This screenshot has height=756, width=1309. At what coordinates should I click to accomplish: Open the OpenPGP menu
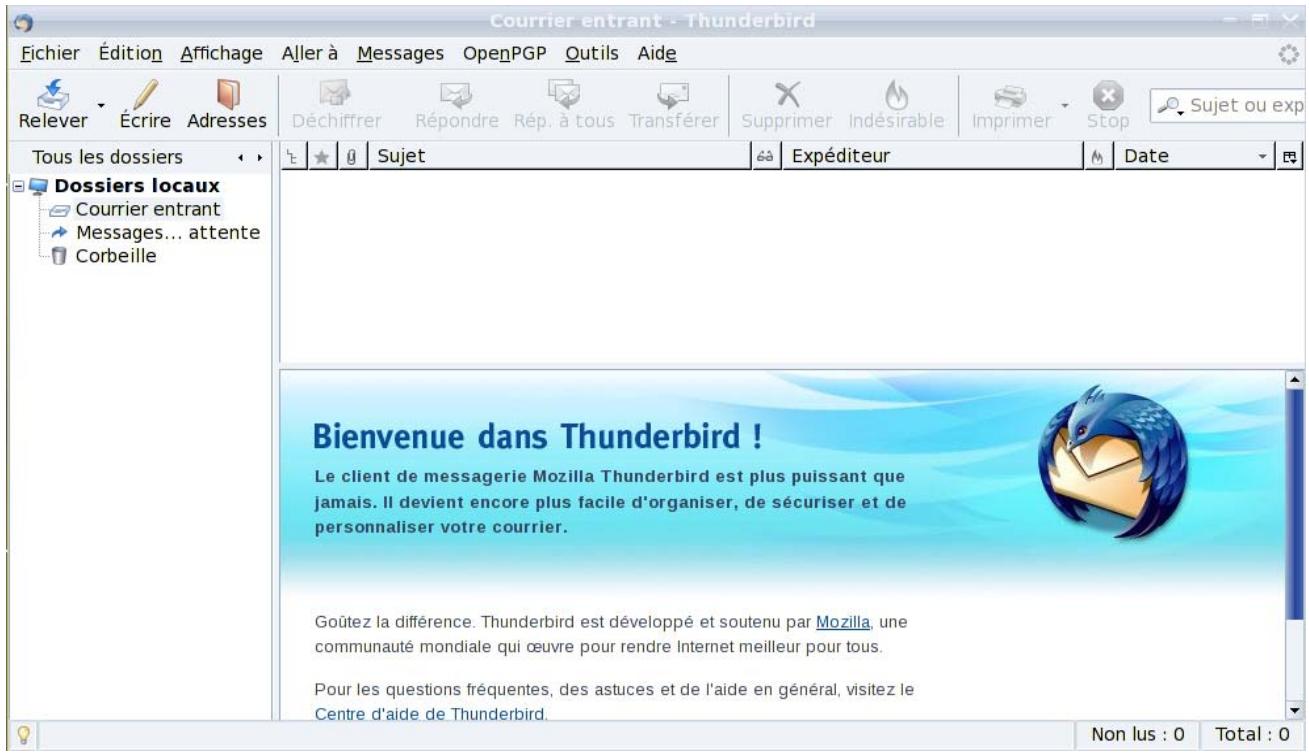click(x=507, y=53)
